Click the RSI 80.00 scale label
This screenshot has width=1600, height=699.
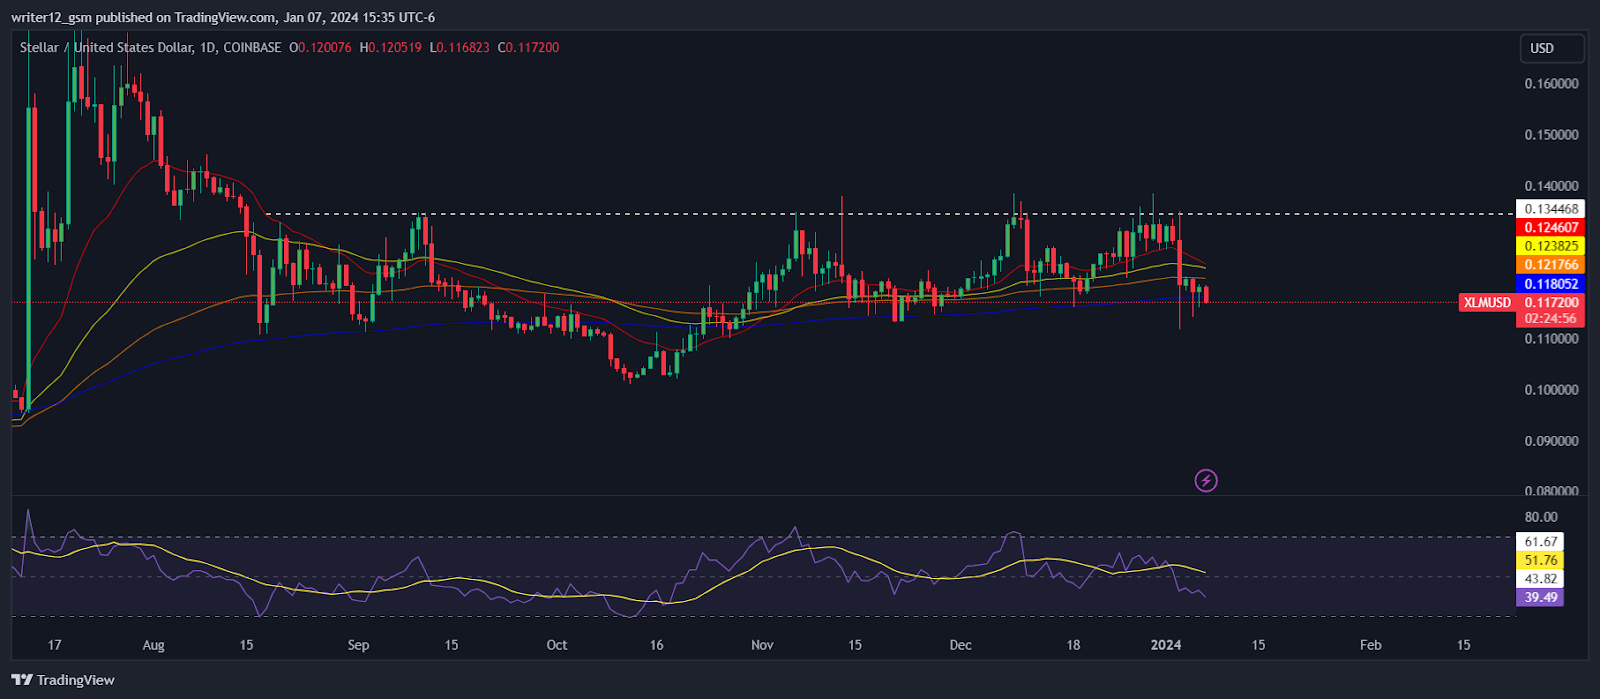point(1541,517)
